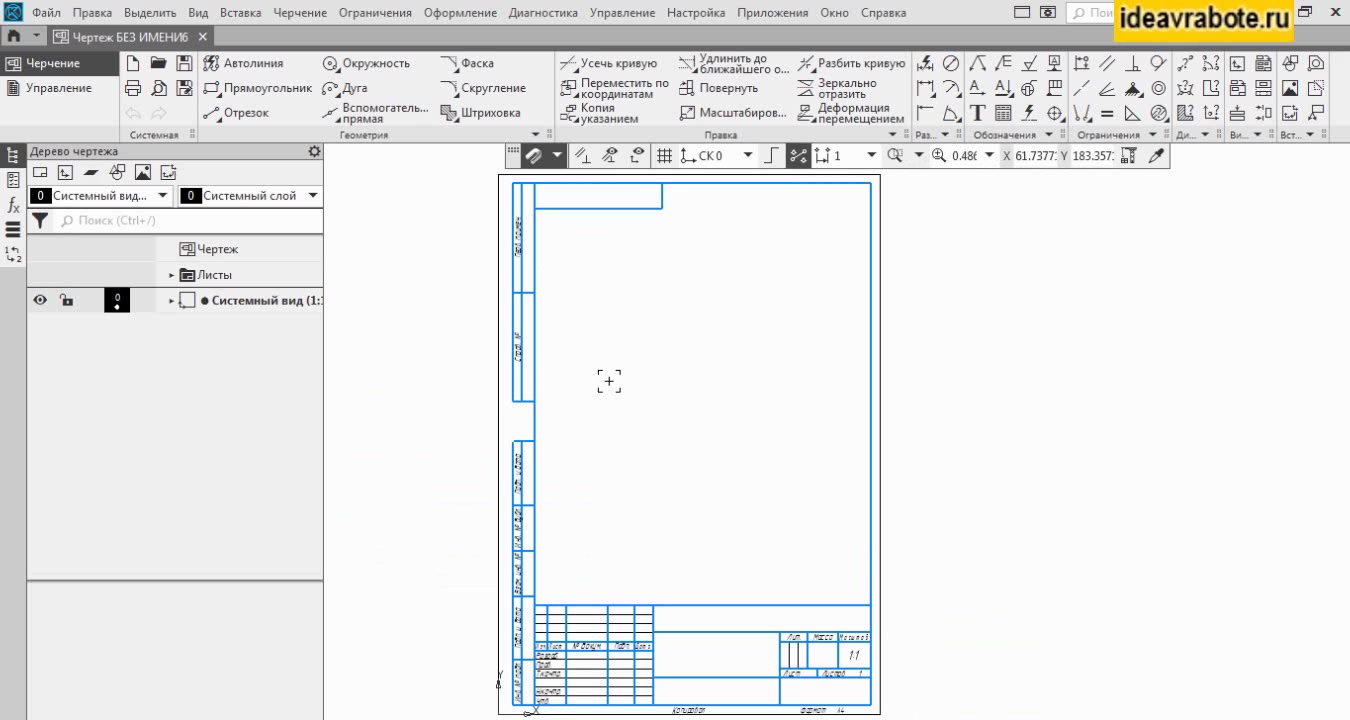Click the X coordinate input field

tap(1035, 156)
